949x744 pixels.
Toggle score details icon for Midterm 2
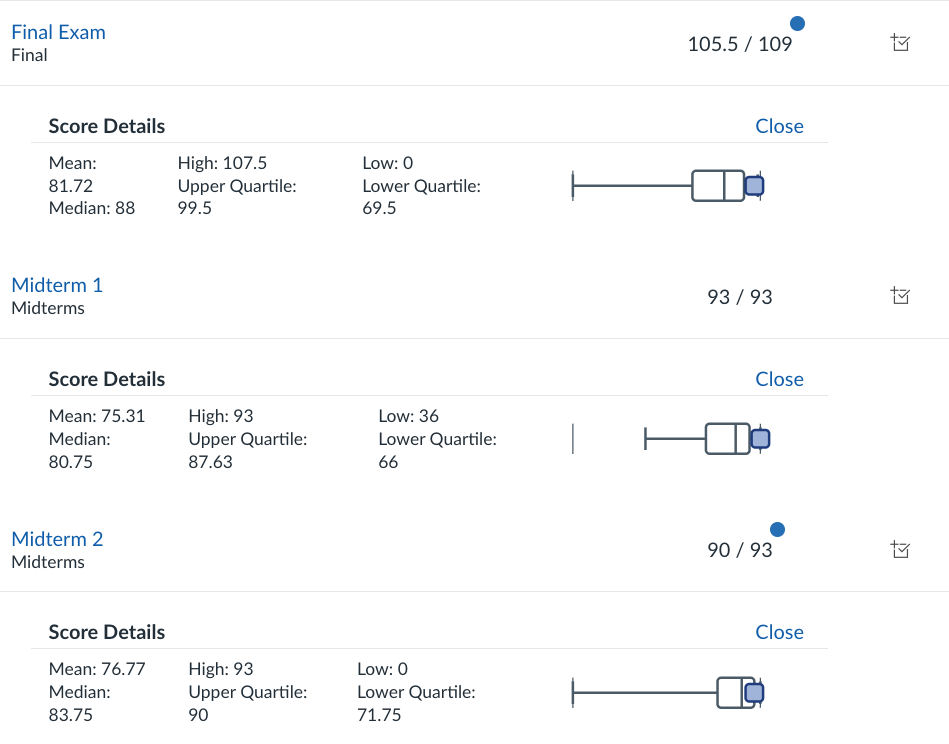(x=900, y=549)
